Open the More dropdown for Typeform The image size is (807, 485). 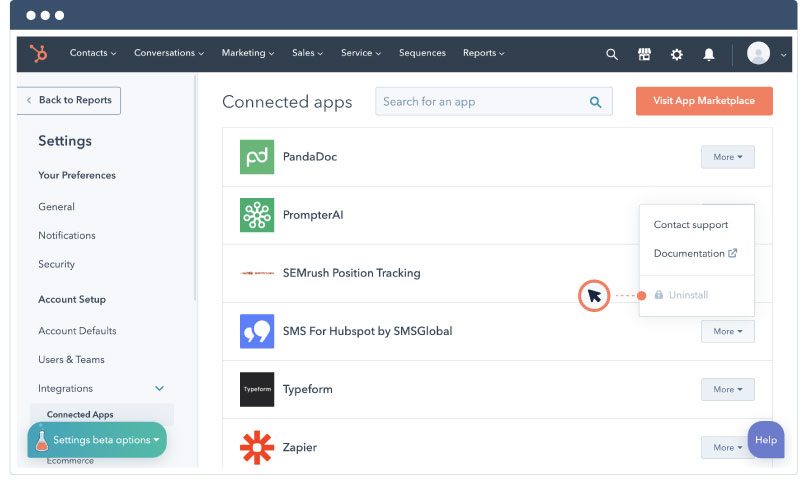pyautogui.click(x=728, y=390)
